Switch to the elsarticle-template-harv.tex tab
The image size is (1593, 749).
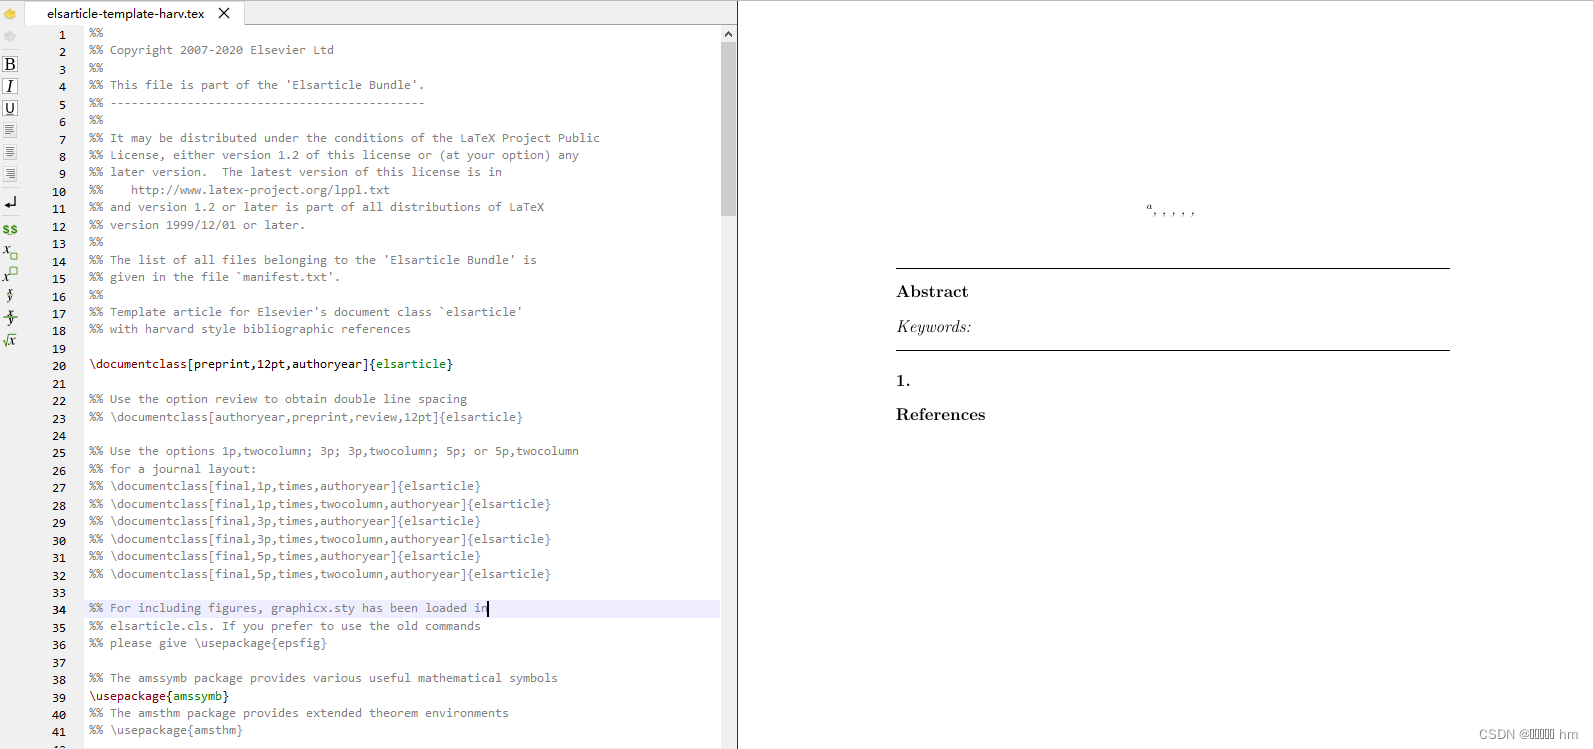[125, 13]
